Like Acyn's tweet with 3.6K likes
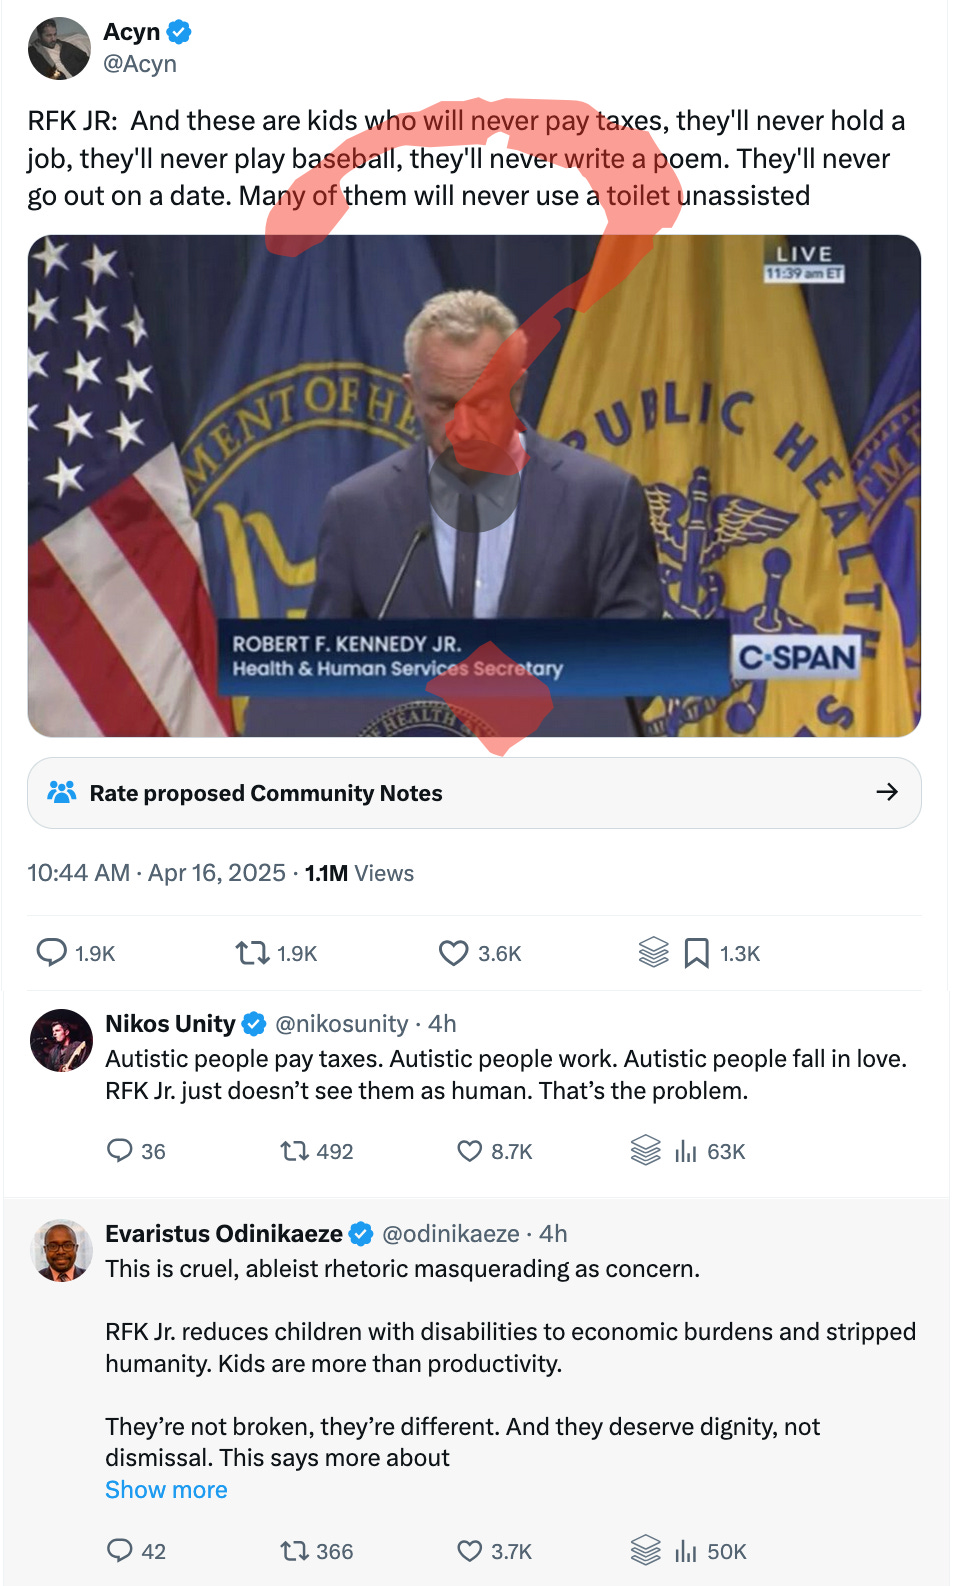 tap(454, 952)
